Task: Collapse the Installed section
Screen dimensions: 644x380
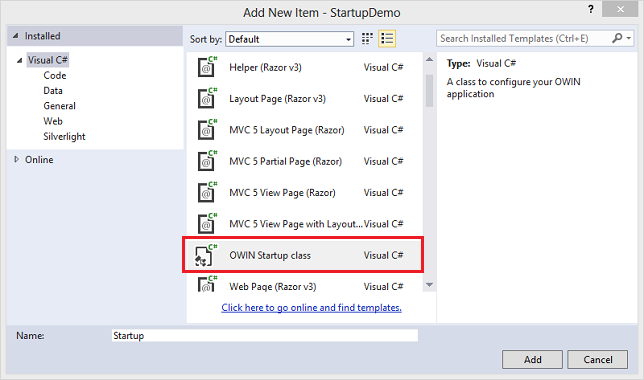Action: [16, 36]
